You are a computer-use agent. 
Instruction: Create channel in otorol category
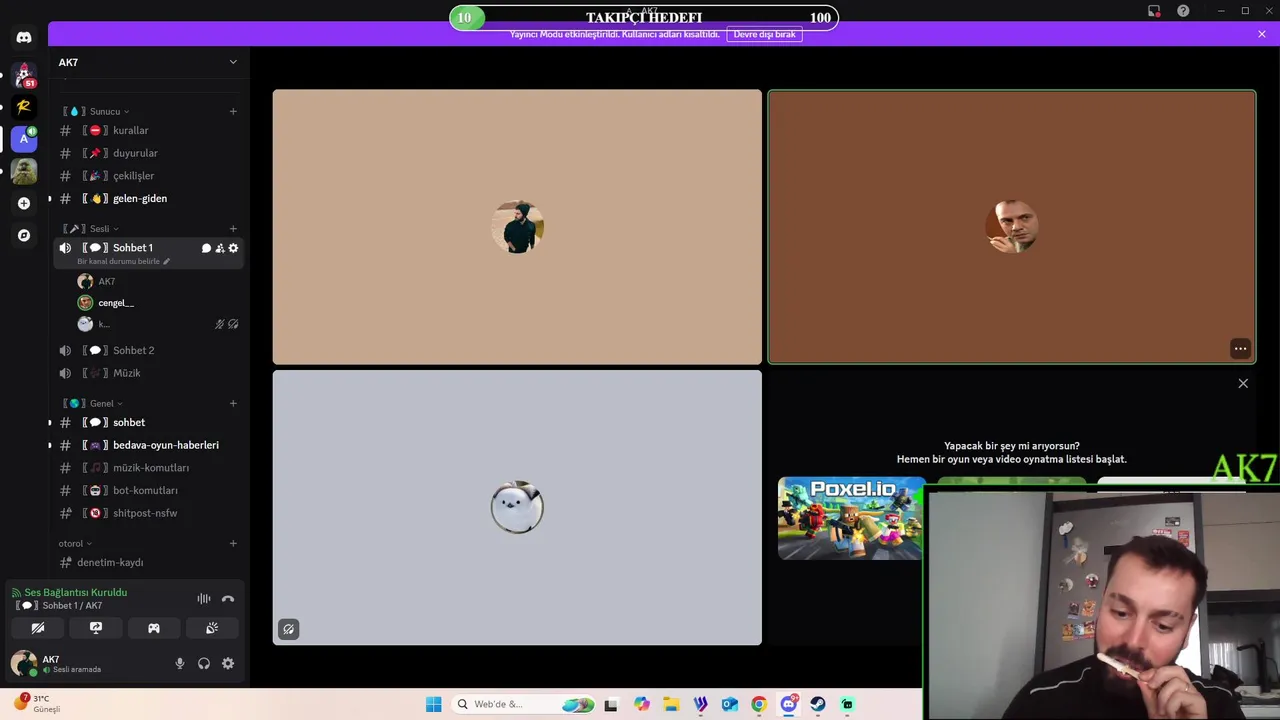(x=233, y=543)
